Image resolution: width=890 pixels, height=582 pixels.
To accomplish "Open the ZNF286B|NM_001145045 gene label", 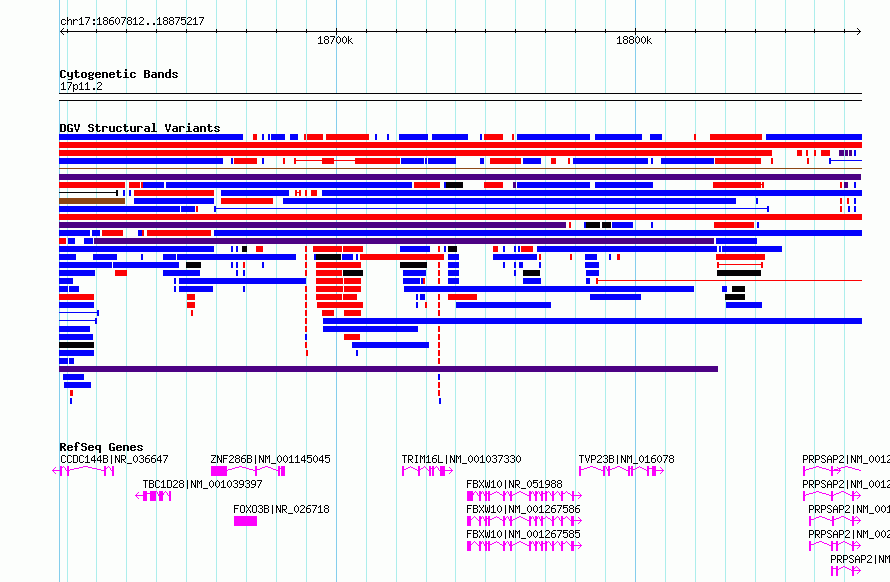I will click(x=270, y=459).
